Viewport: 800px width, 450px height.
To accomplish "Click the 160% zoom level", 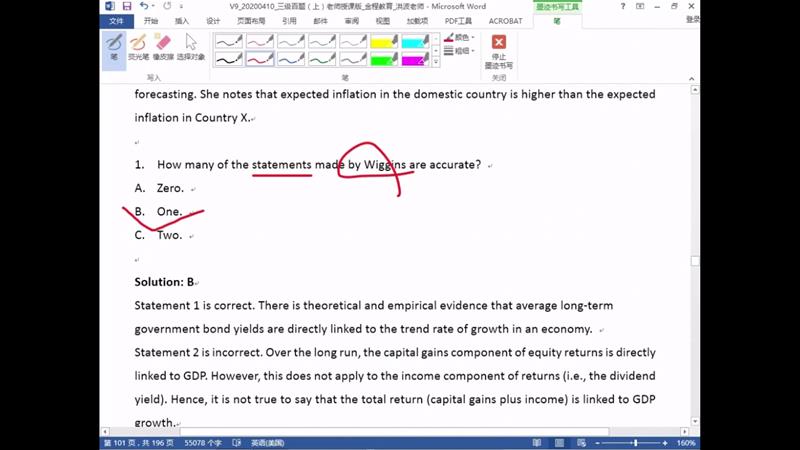I will click(x=686, y=443).
